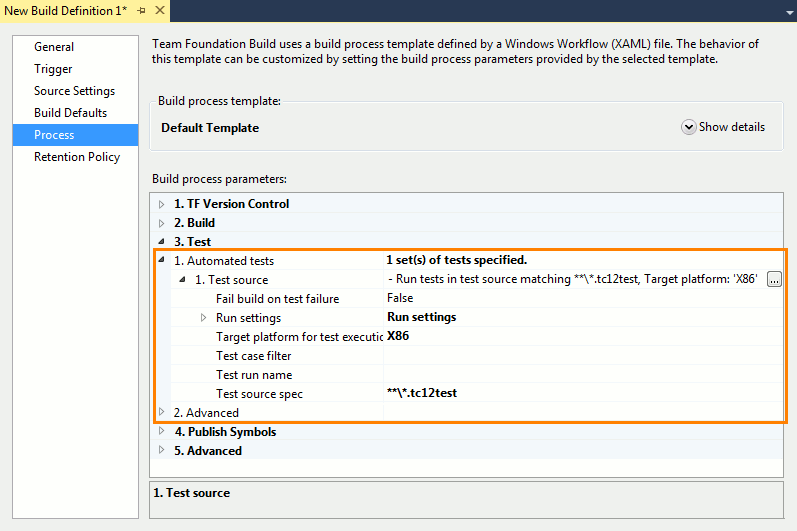Expand the 2. Build section
The height and width of the screenshot is (531, 797).
click(162, 223)
